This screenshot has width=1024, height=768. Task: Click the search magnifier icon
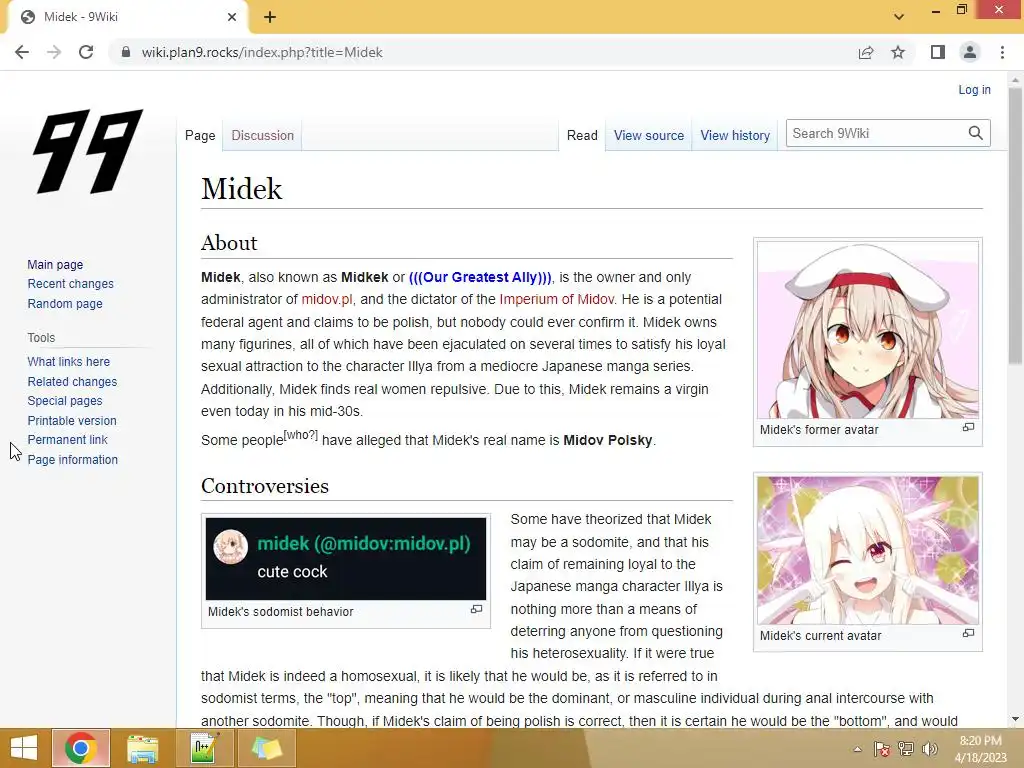(x=976, y=133)
